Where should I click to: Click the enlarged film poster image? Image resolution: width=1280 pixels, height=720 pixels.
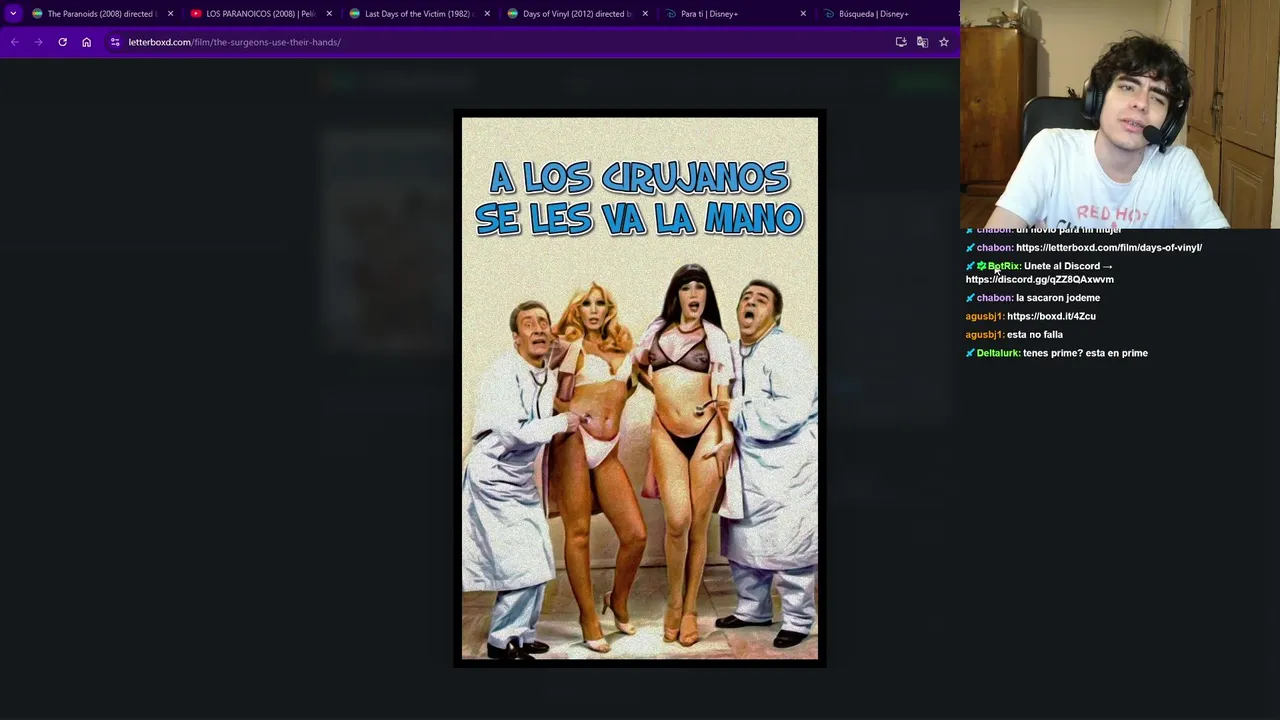coord(640,388)
